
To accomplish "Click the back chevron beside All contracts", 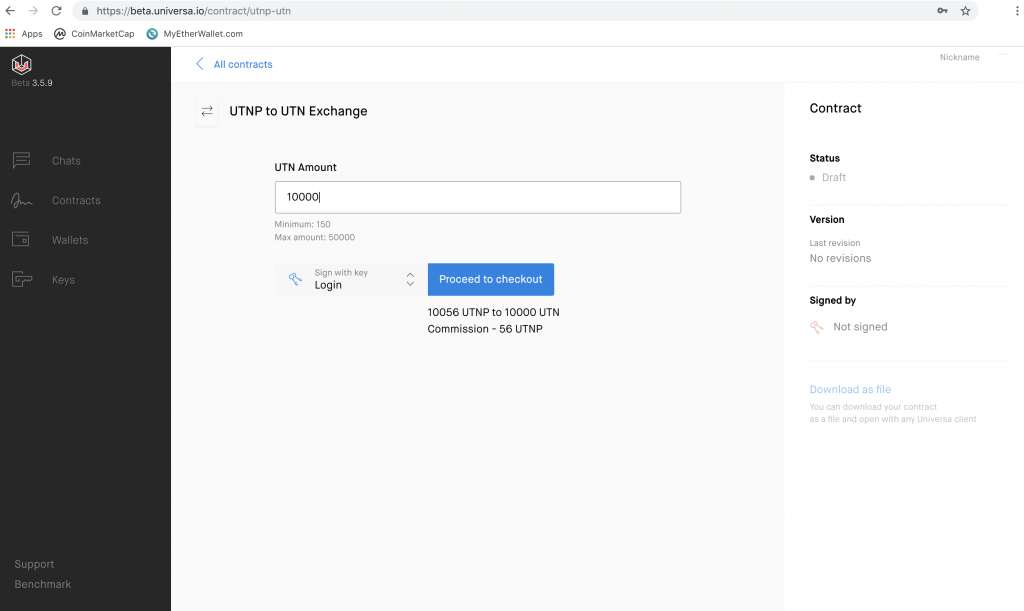I will click(x=200, y=63).
